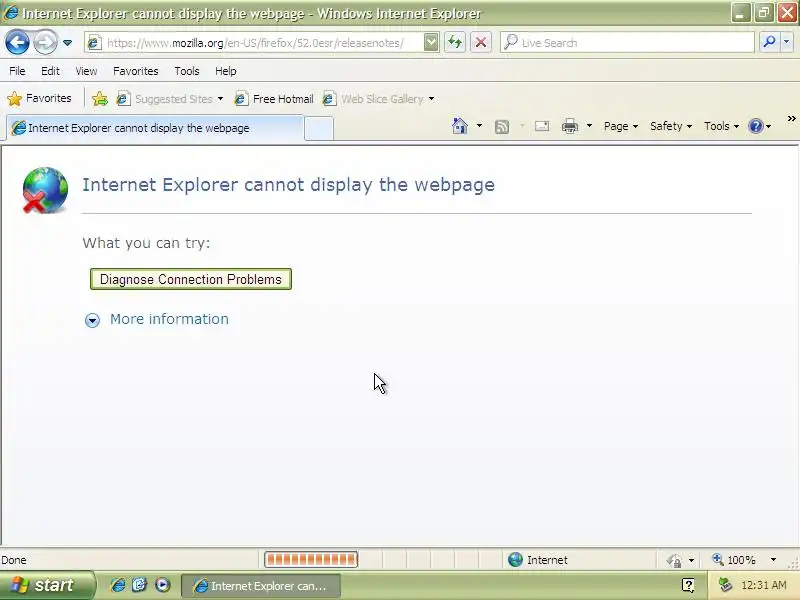Open the View menu
800x600 pixels.
(x=86, y=71)
